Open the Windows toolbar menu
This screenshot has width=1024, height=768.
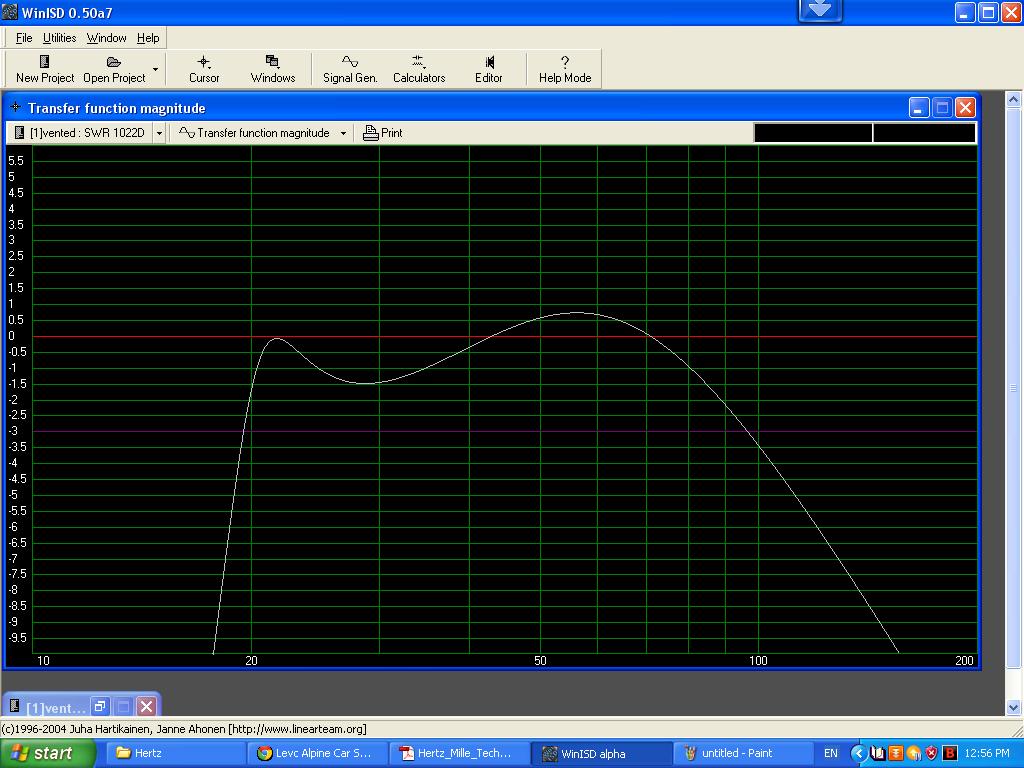(272, 69)
